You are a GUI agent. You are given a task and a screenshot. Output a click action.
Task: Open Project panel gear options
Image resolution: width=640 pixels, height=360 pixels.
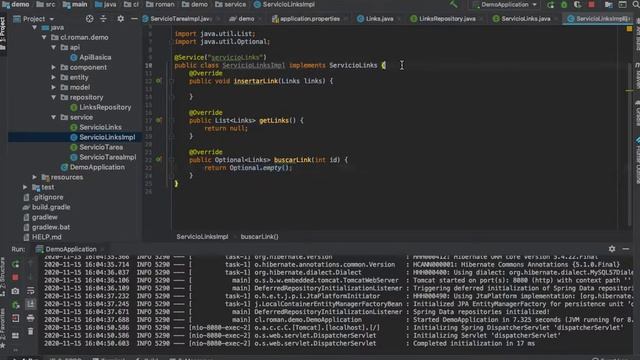120,19
